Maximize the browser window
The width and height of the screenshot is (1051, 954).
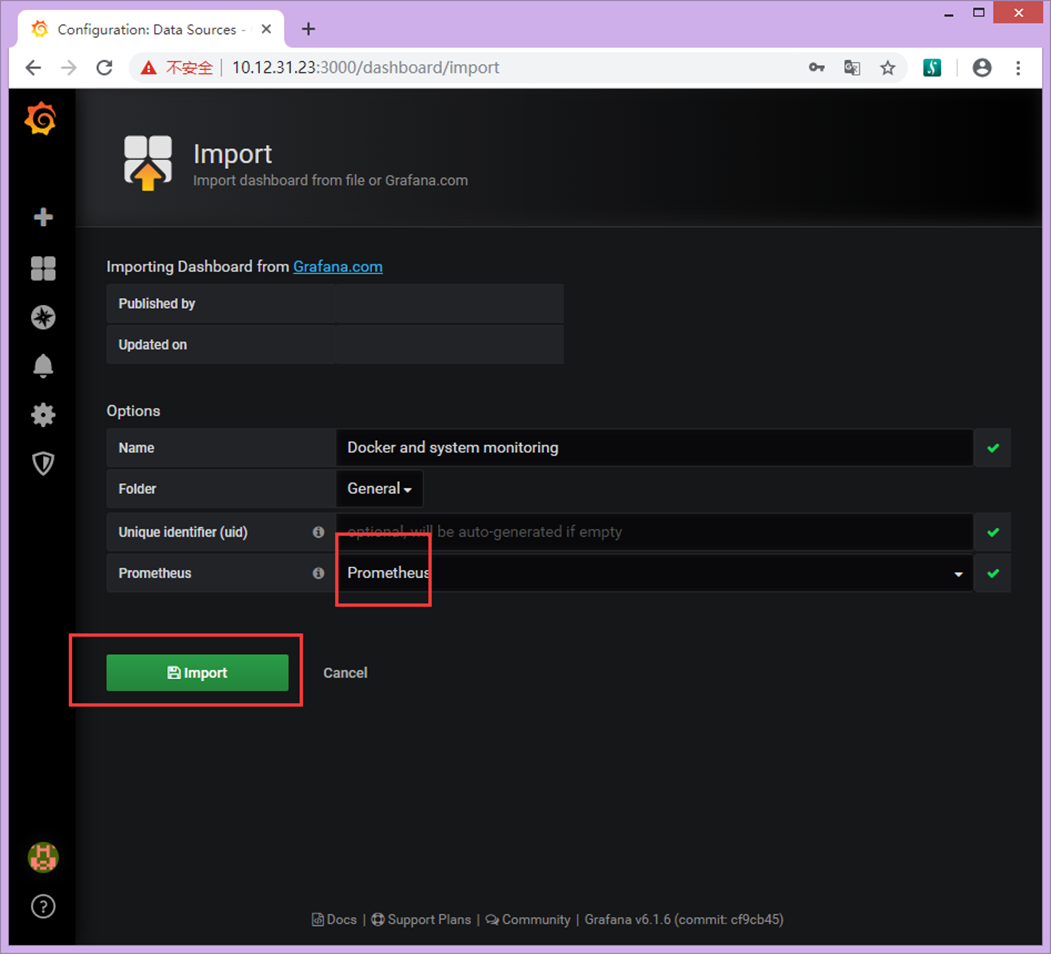pyautogui.click(x=979, y=13)
